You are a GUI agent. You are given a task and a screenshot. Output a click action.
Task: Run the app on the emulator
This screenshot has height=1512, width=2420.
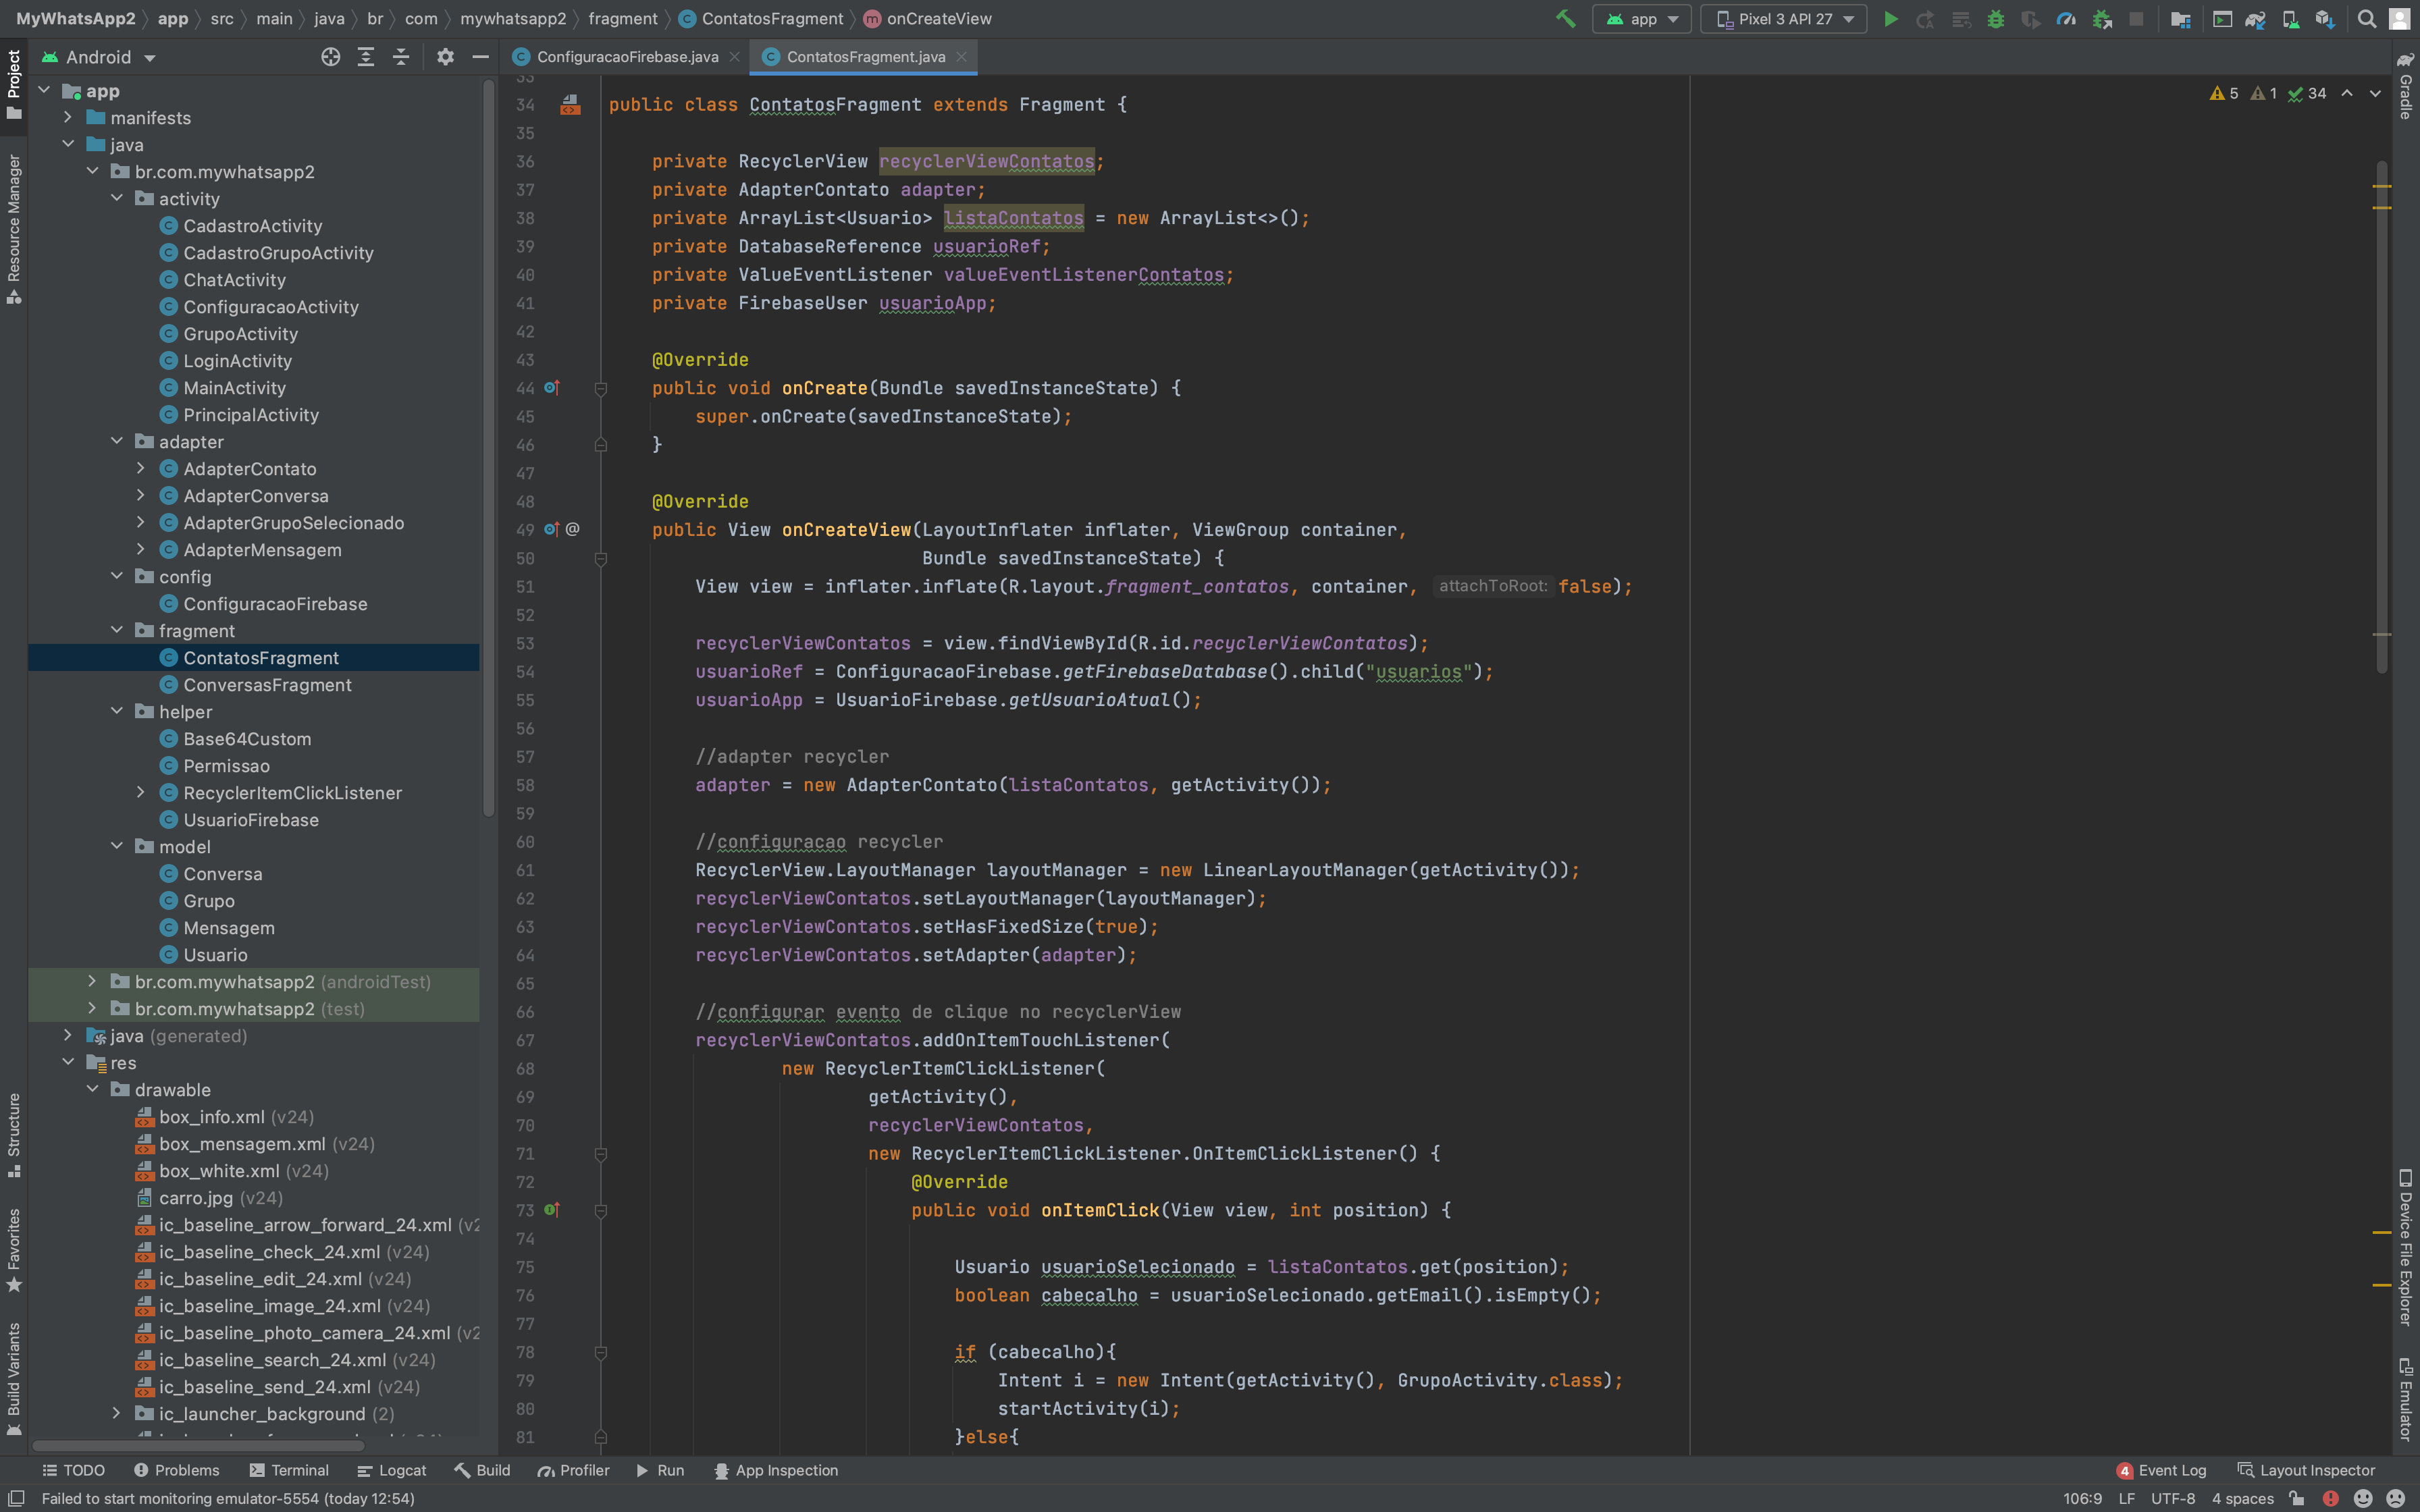[x=1890, y=19]
